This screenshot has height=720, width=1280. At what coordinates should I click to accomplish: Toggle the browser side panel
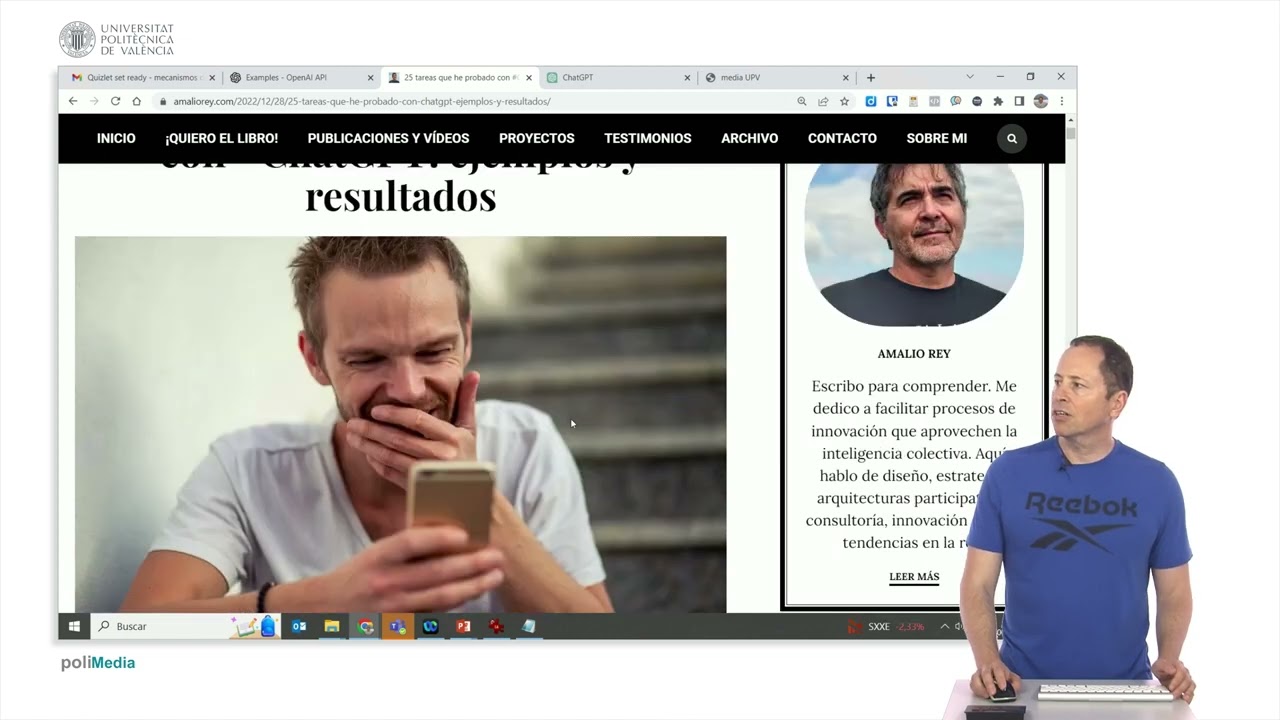tap(1019, 101)
